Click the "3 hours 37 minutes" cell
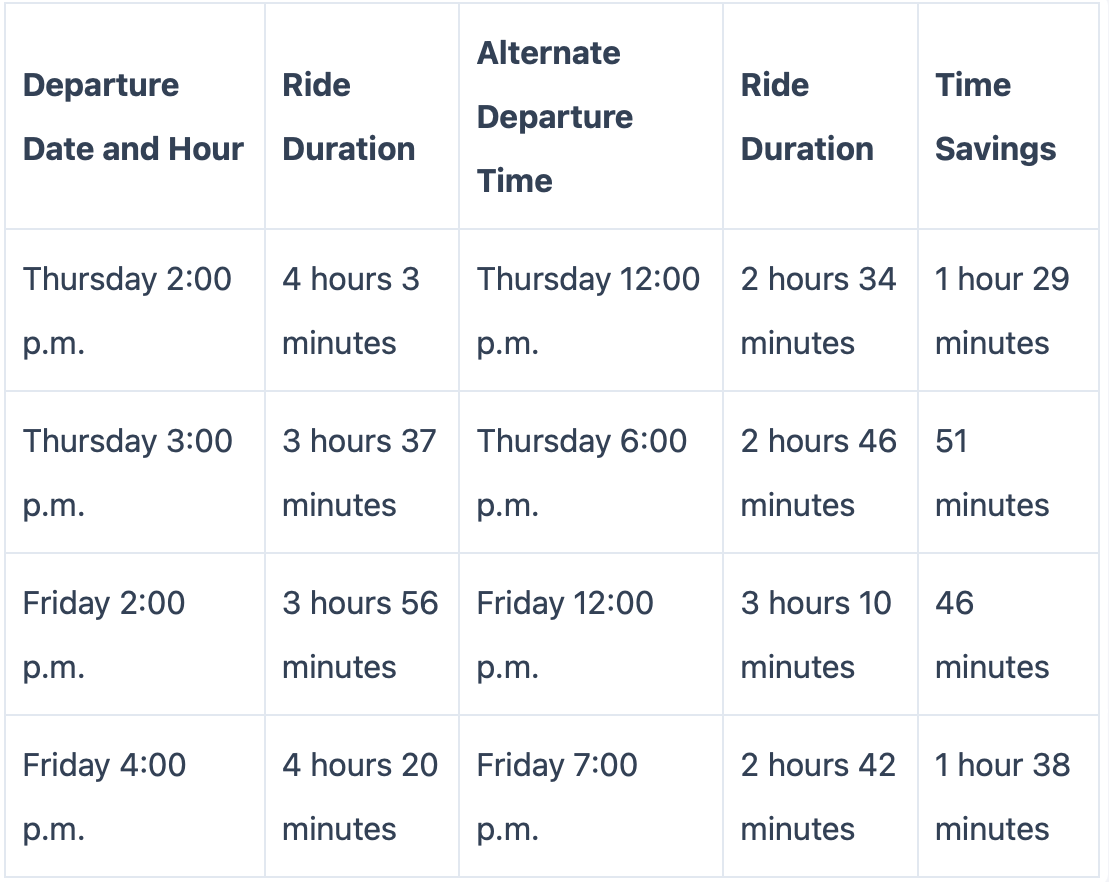Viewport: 1109px width, 882px height. [361, 472]
